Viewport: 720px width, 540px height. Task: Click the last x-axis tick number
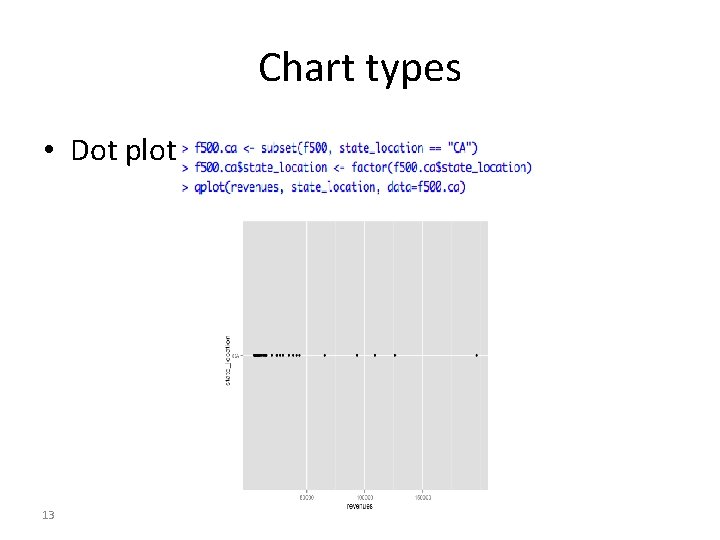(423, 497)
